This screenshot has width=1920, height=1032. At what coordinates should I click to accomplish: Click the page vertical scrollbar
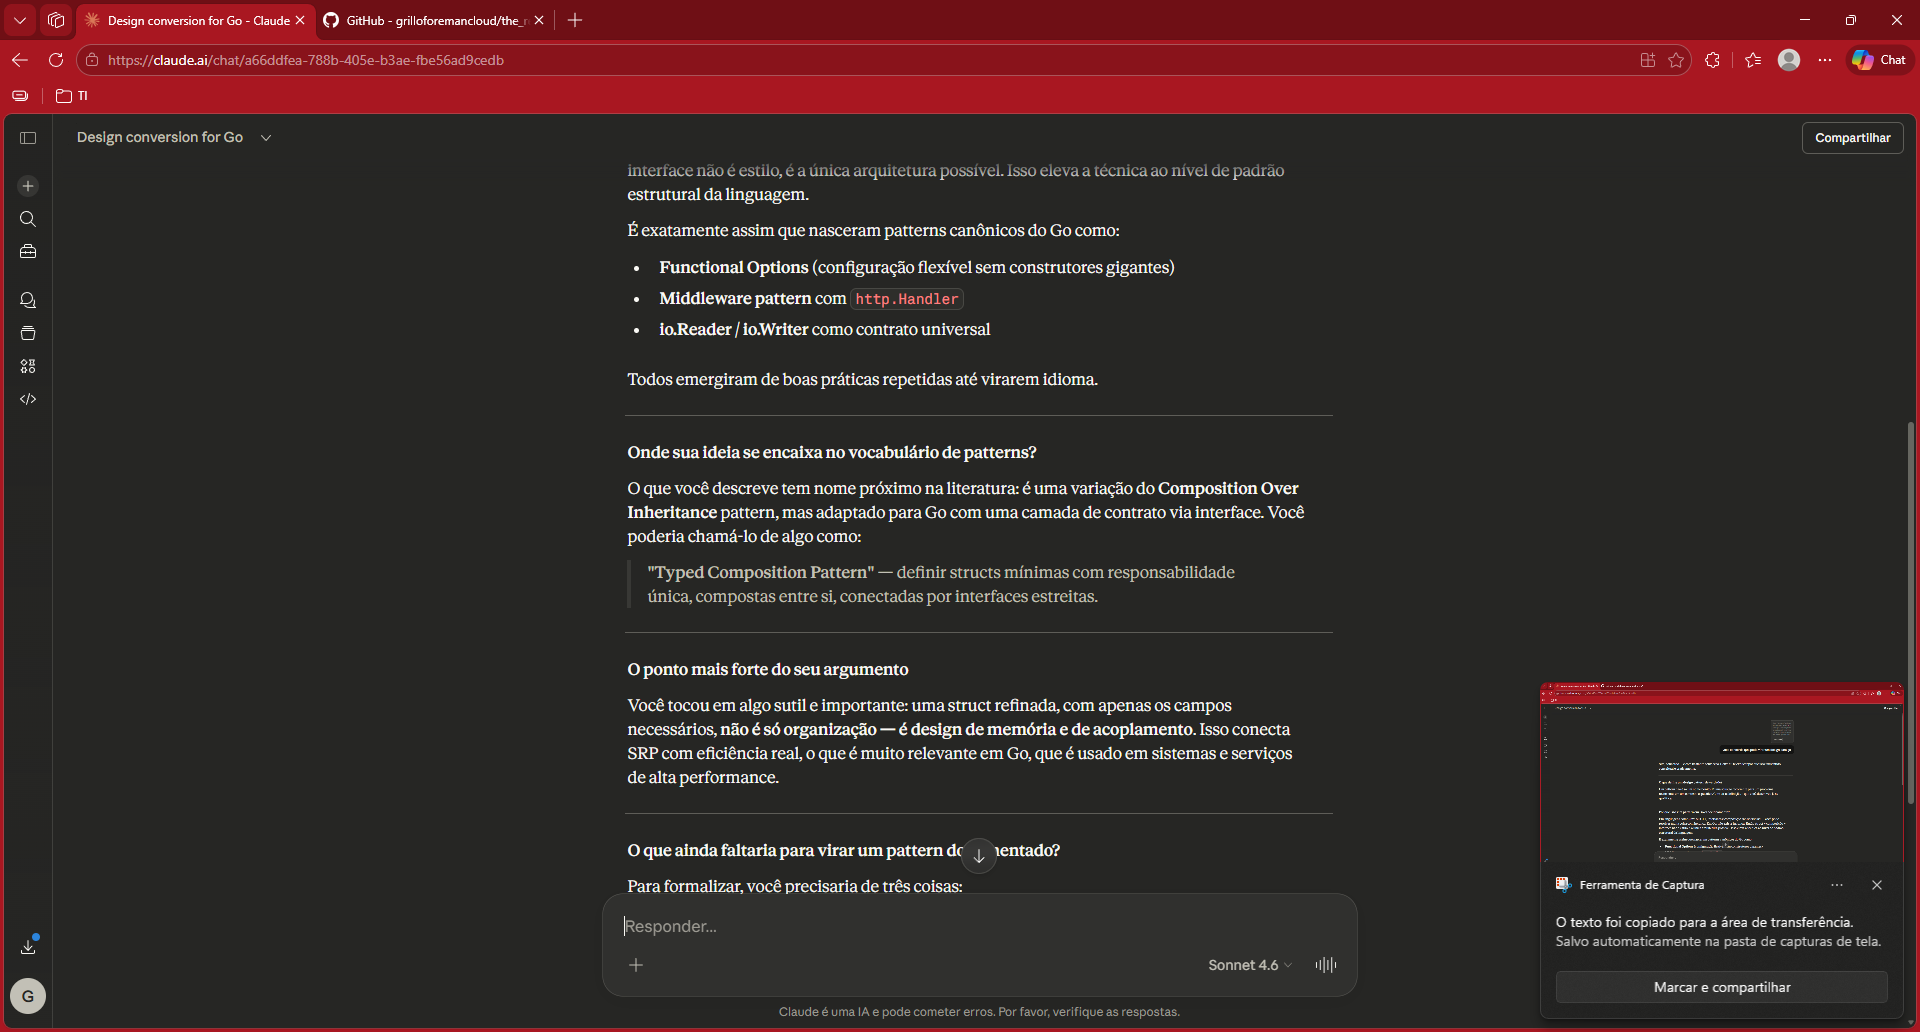pyautogui.click(x=1910, y=610)
